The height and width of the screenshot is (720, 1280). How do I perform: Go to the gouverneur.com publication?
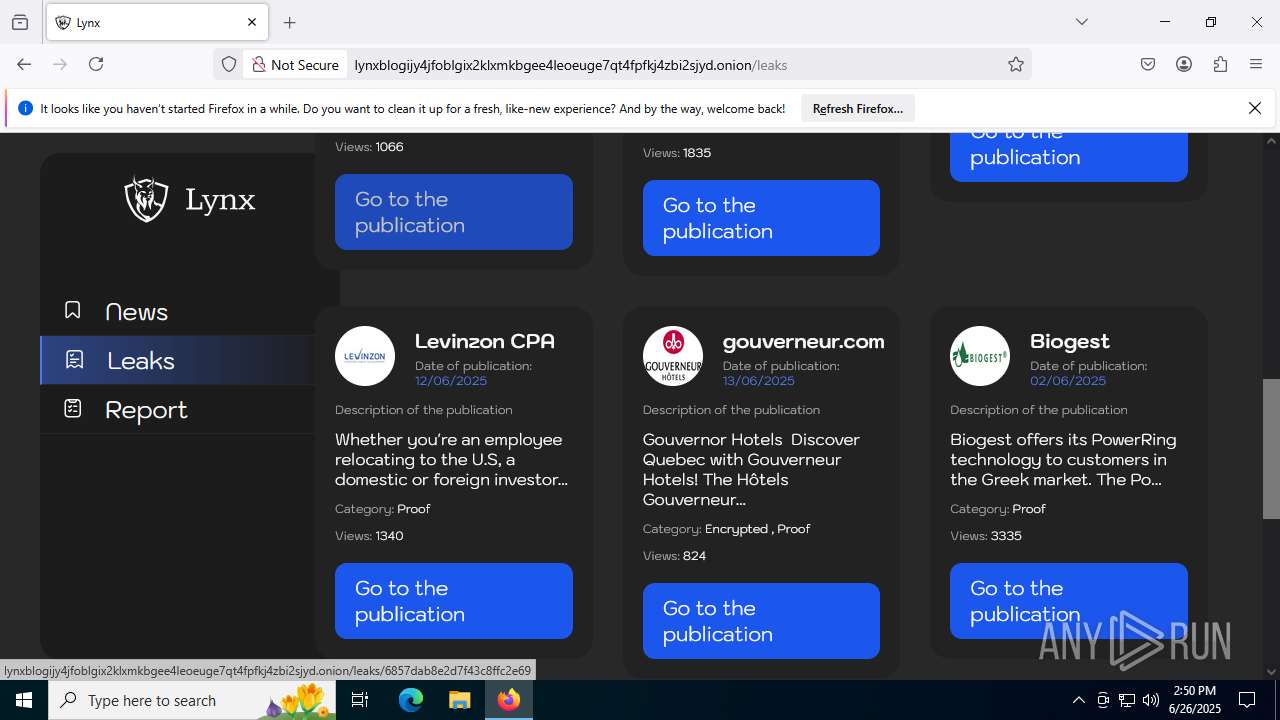(x=761, y=621)
